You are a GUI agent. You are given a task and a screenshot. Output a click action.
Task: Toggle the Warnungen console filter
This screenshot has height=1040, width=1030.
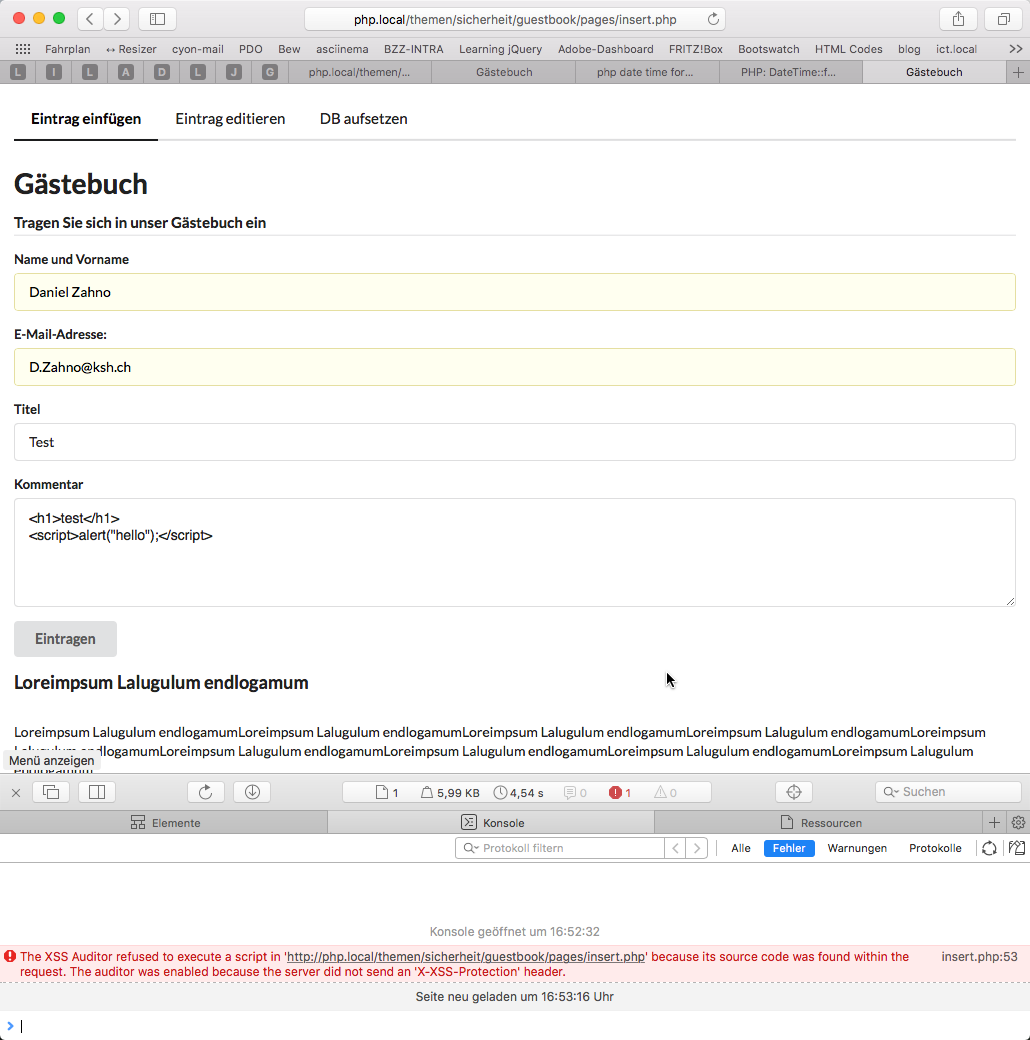click(x=857, y=848)
